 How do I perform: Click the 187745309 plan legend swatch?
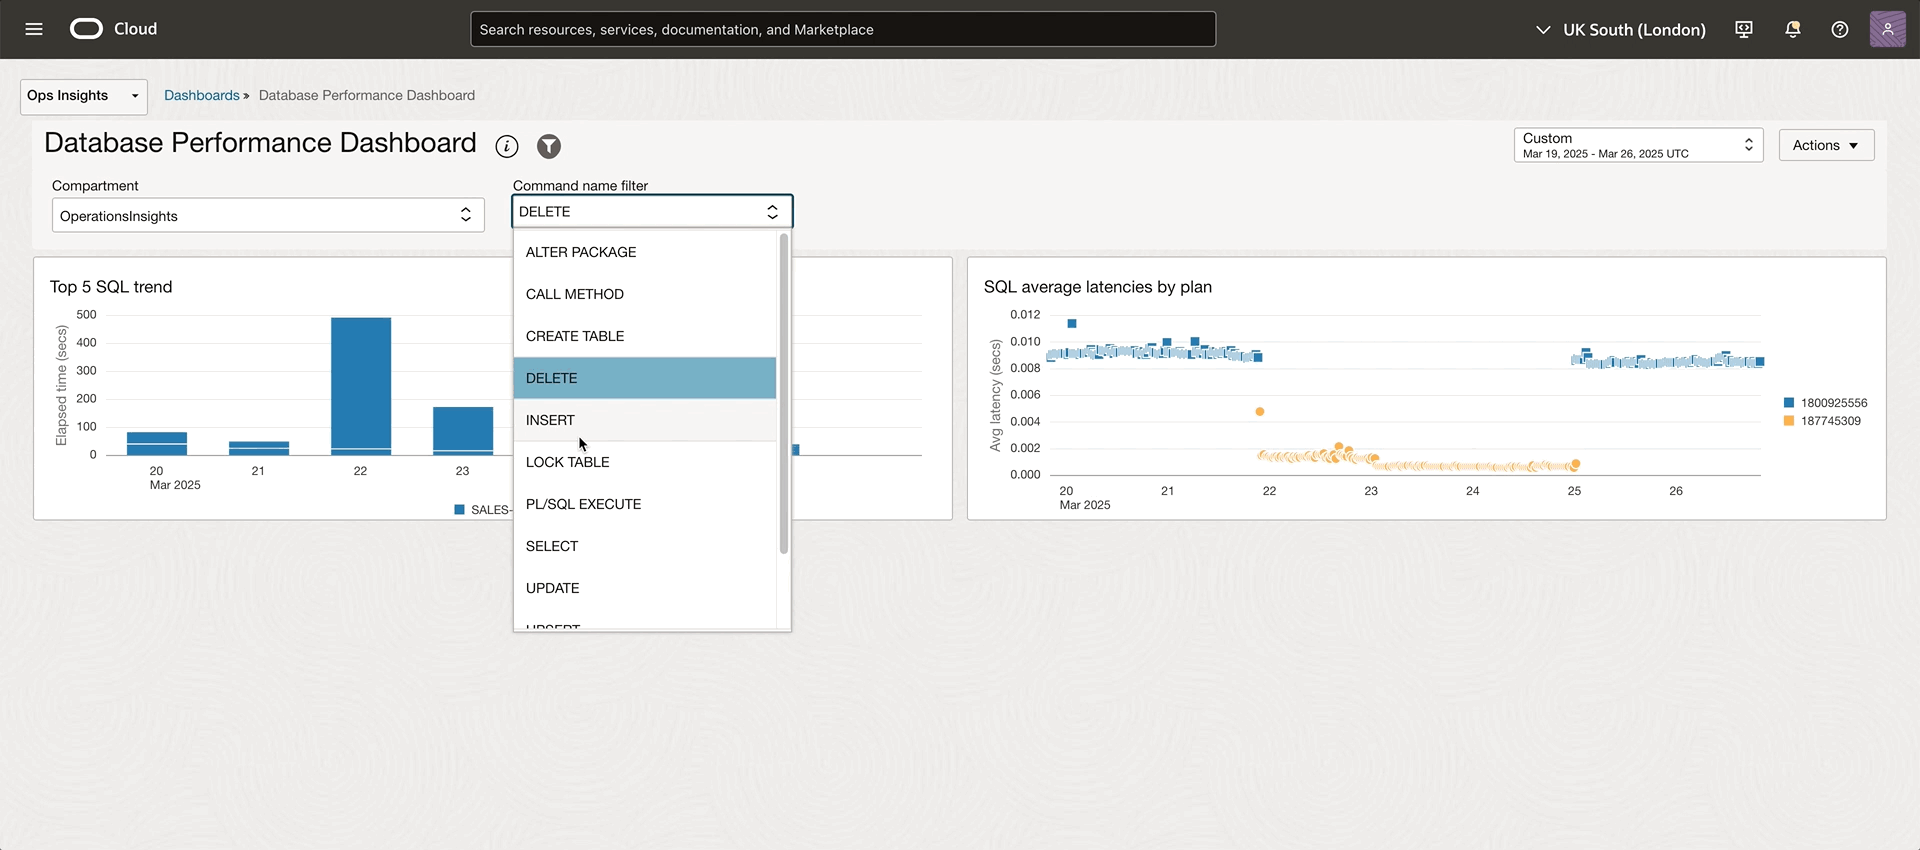point(1789,421)
